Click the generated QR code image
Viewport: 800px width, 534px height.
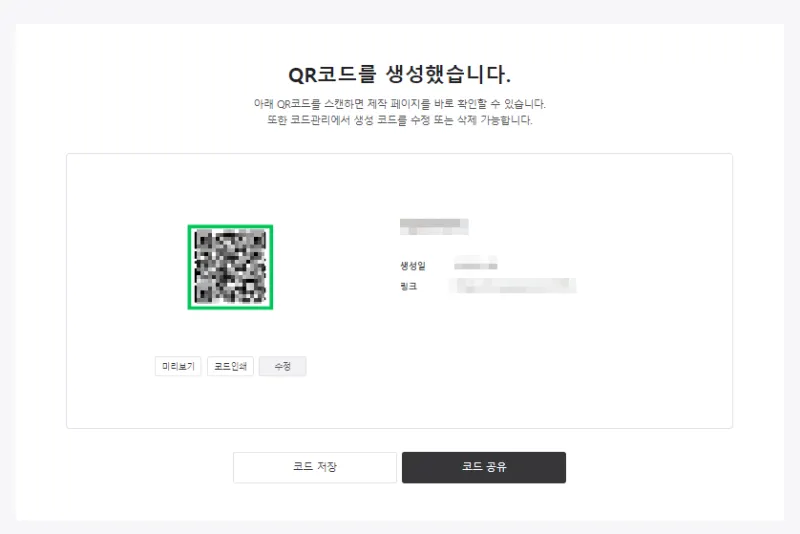click(230, 267)
